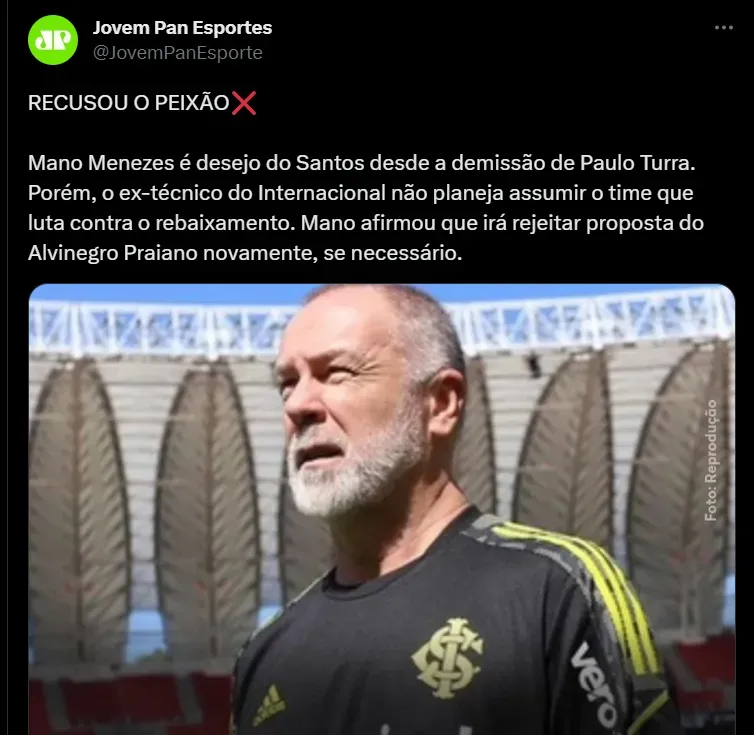Viewport: 754px width, 735px height.
Task: Click the Internacional crest on the shirt
Action: [448, 658]
